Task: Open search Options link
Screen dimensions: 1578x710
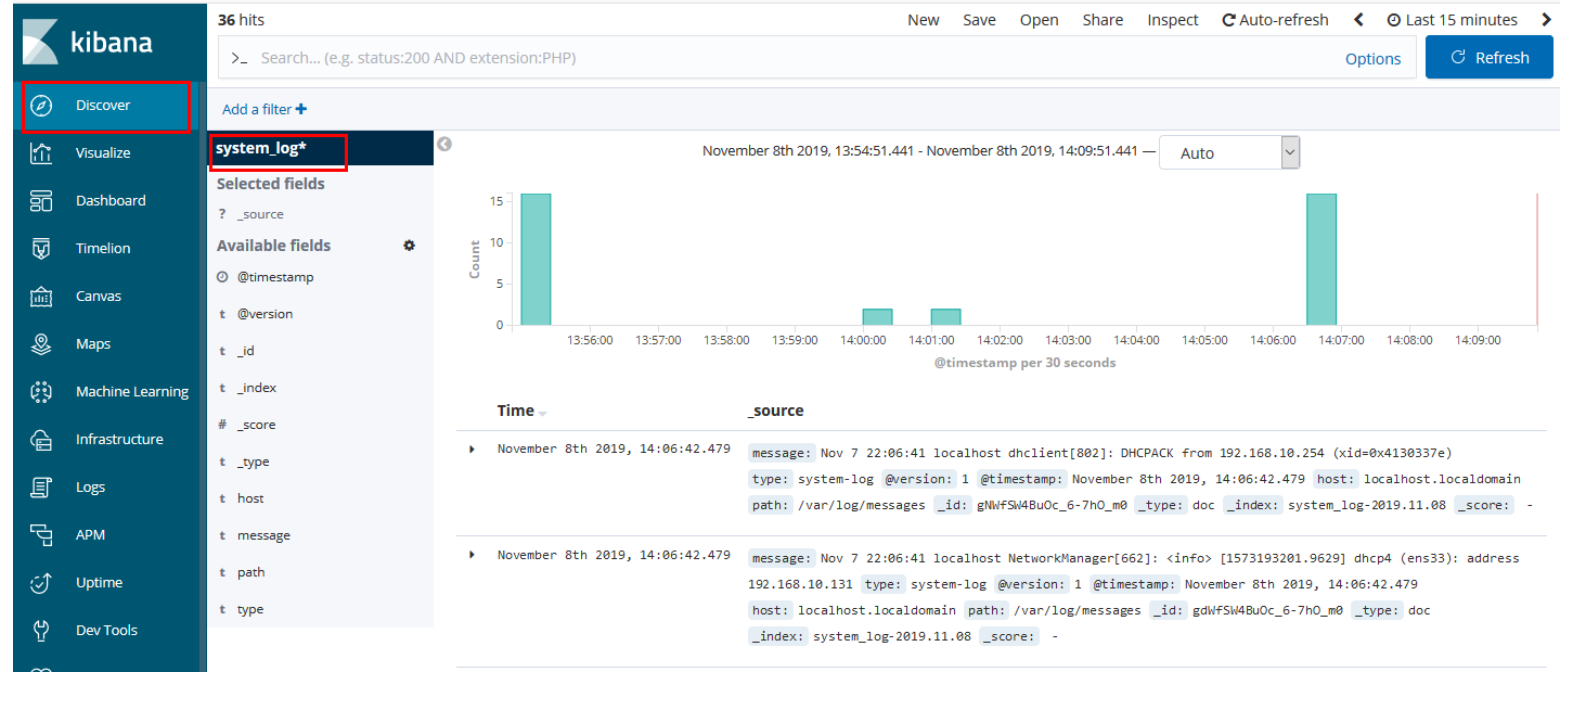Action: pos(1373,59)
